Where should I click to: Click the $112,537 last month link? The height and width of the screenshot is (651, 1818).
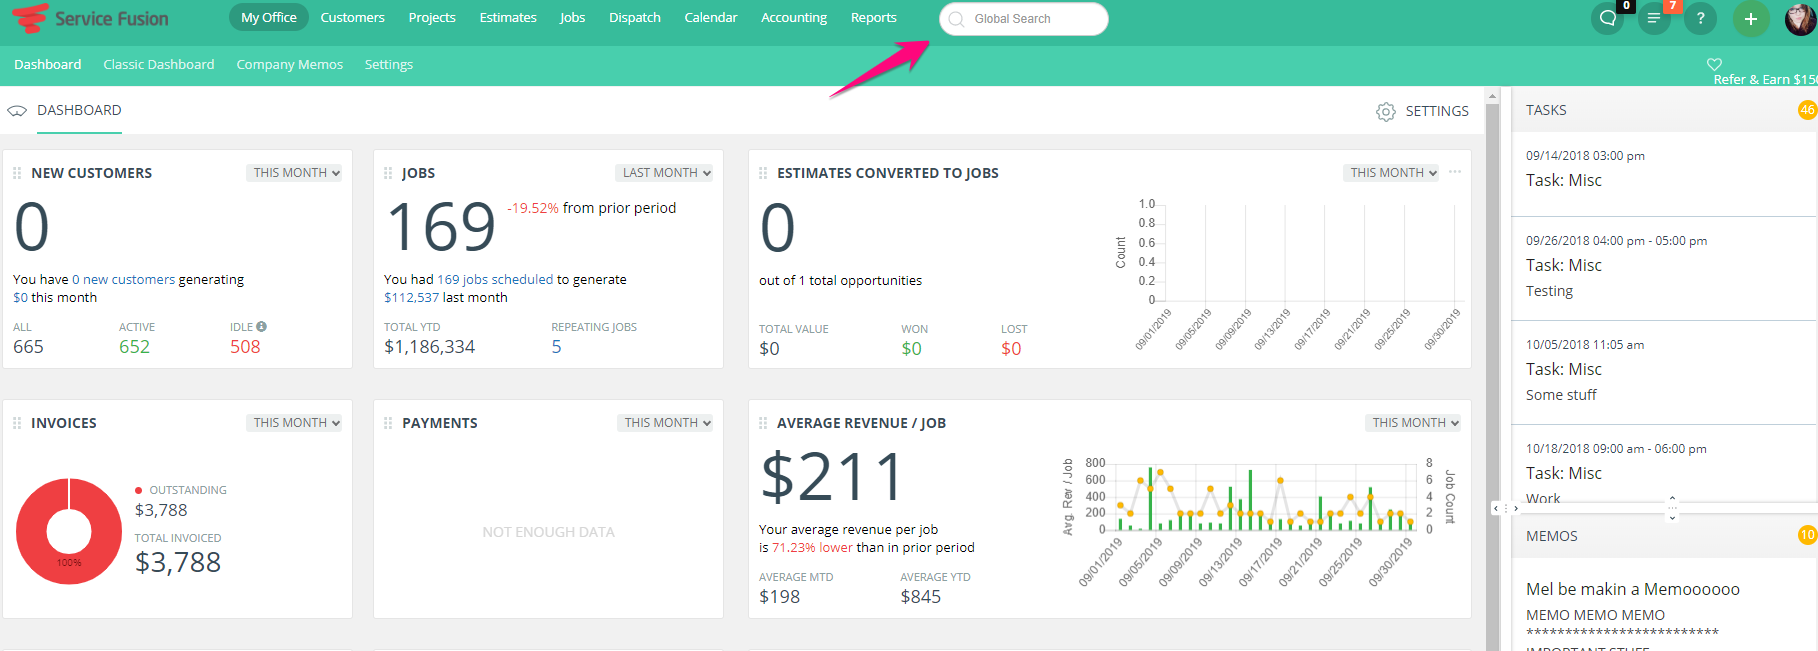(412, 298)
